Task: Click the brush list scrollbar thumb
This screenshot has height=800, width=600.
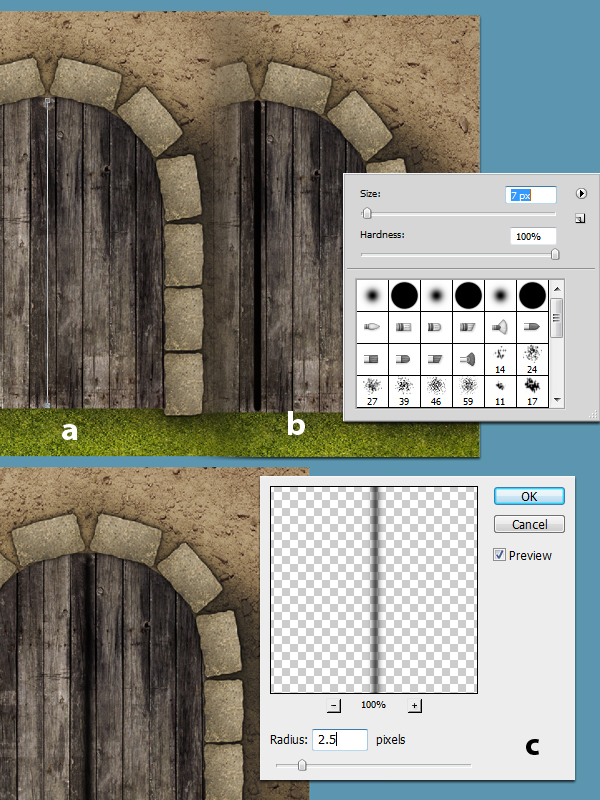Action: coord(557,317)
